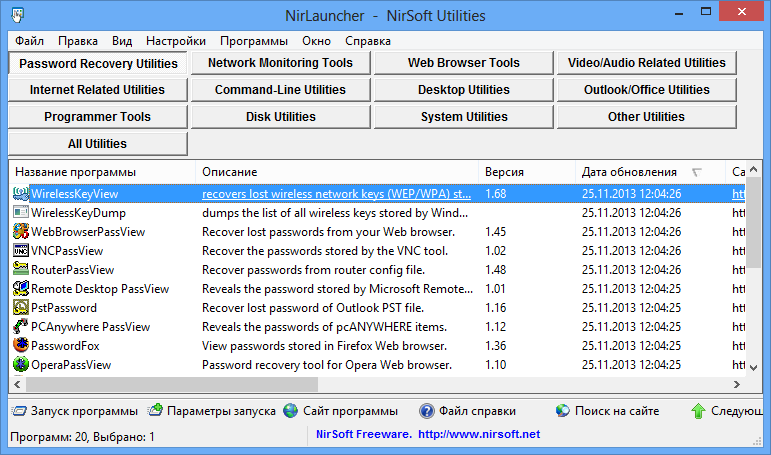771x455 pixels.
Task: Click the OperaPassView icon
Action: click(21, 365)
